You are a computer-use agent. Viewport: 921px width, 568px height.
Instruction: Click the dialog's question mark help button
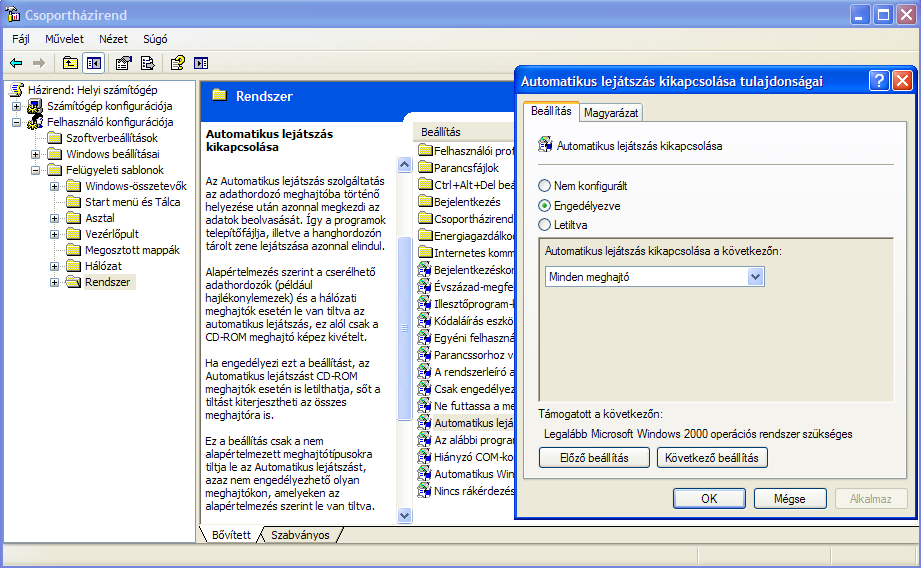coord(878,82)
